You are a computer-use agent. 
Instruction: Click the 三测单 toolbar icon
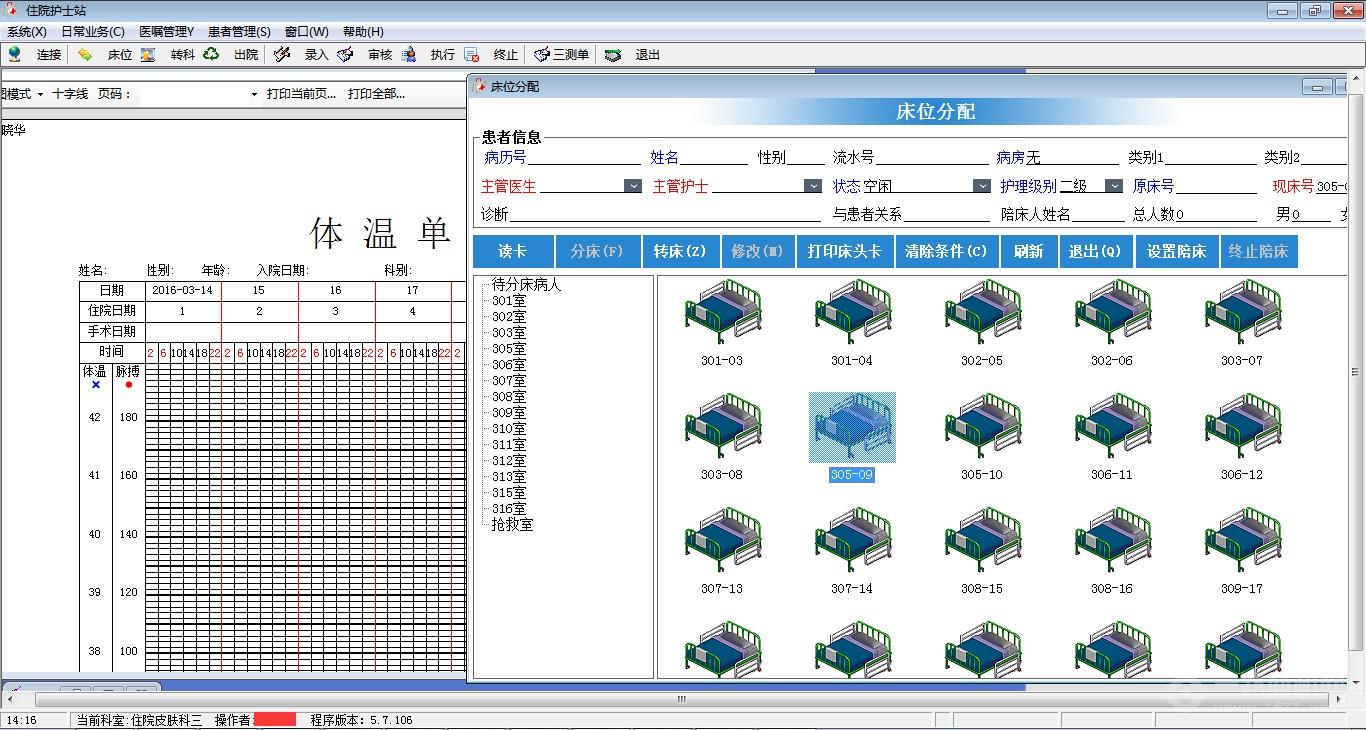pyautogui.click(x=542, y=55)
